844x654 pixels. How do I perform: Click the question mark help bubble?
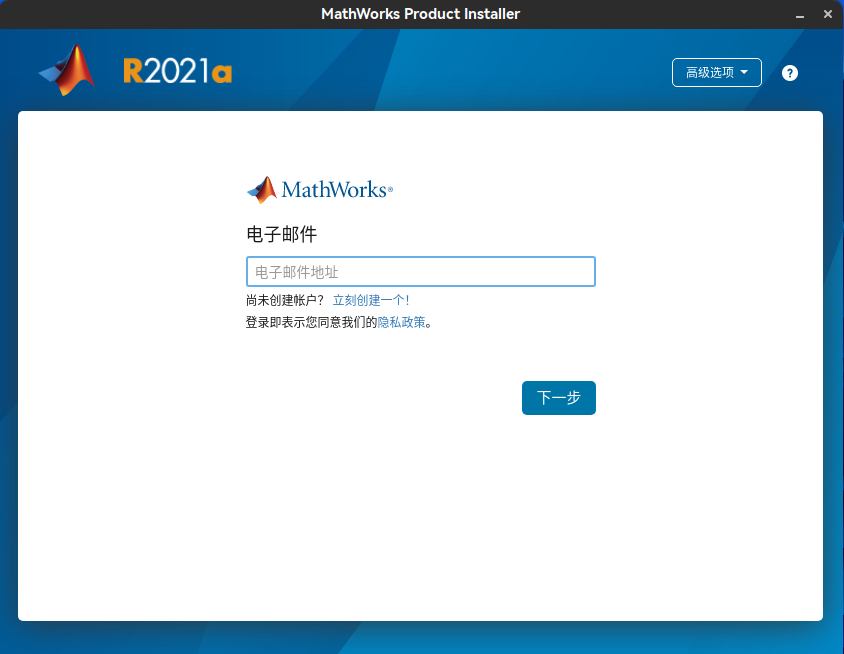click(x=789, y=72)
